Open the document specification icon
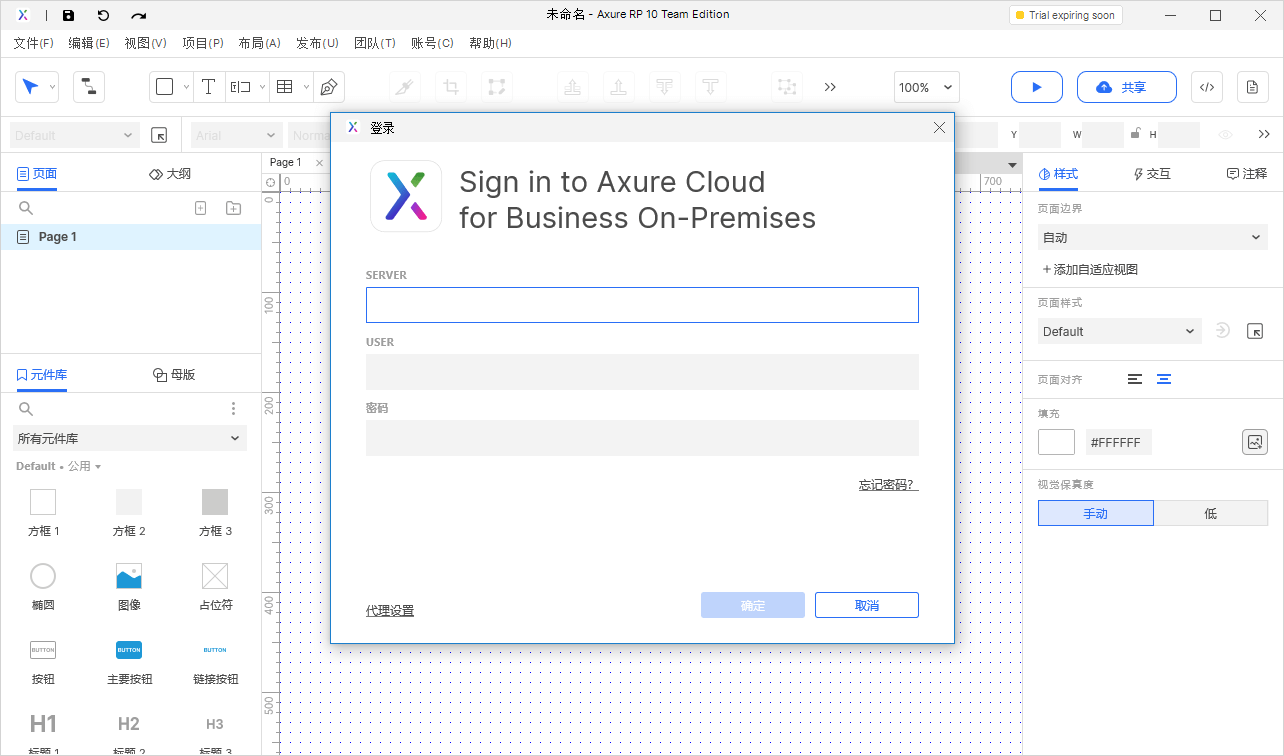Image resolution: width=1284 pixels, height=756 pixels. pos(1252,87)
